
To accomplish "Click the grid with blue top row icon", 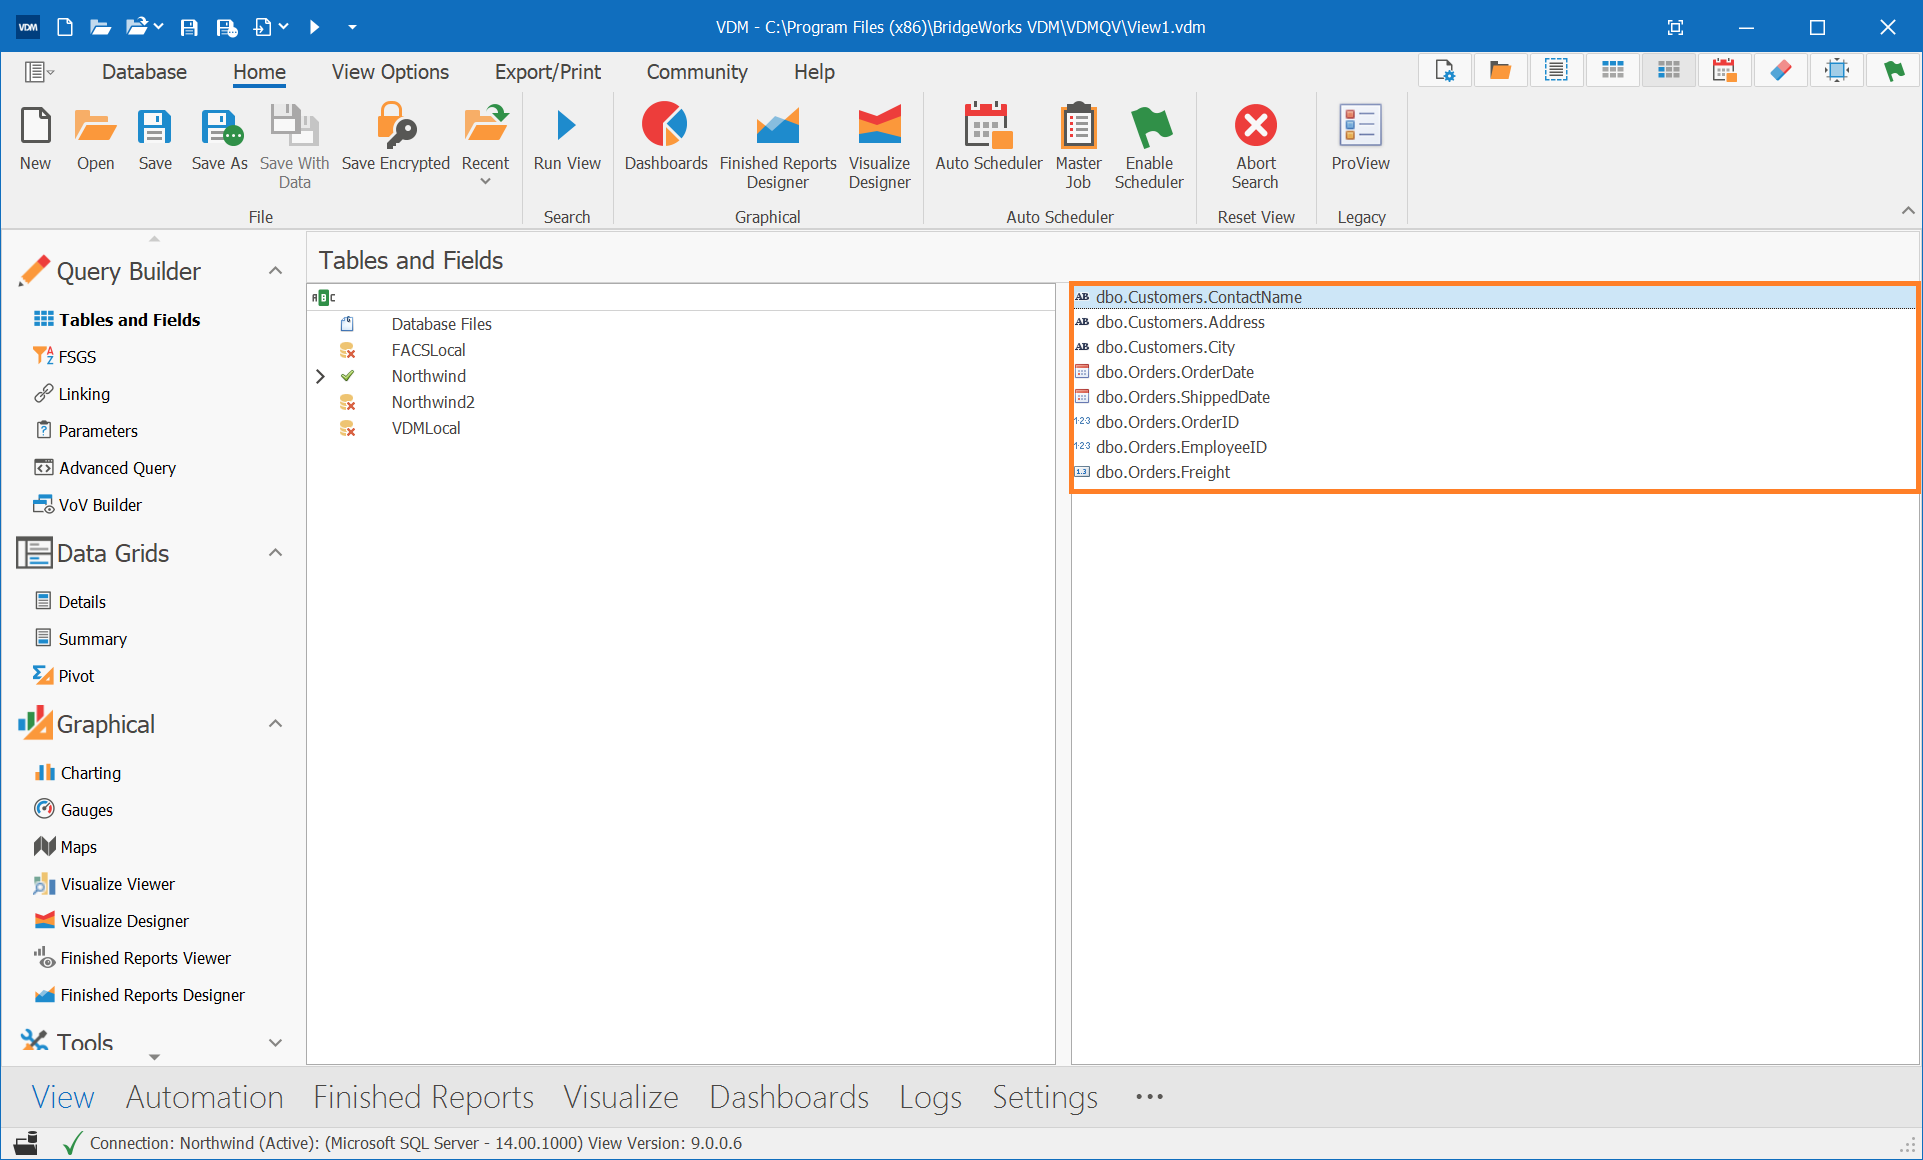I will click(1612, 71).
